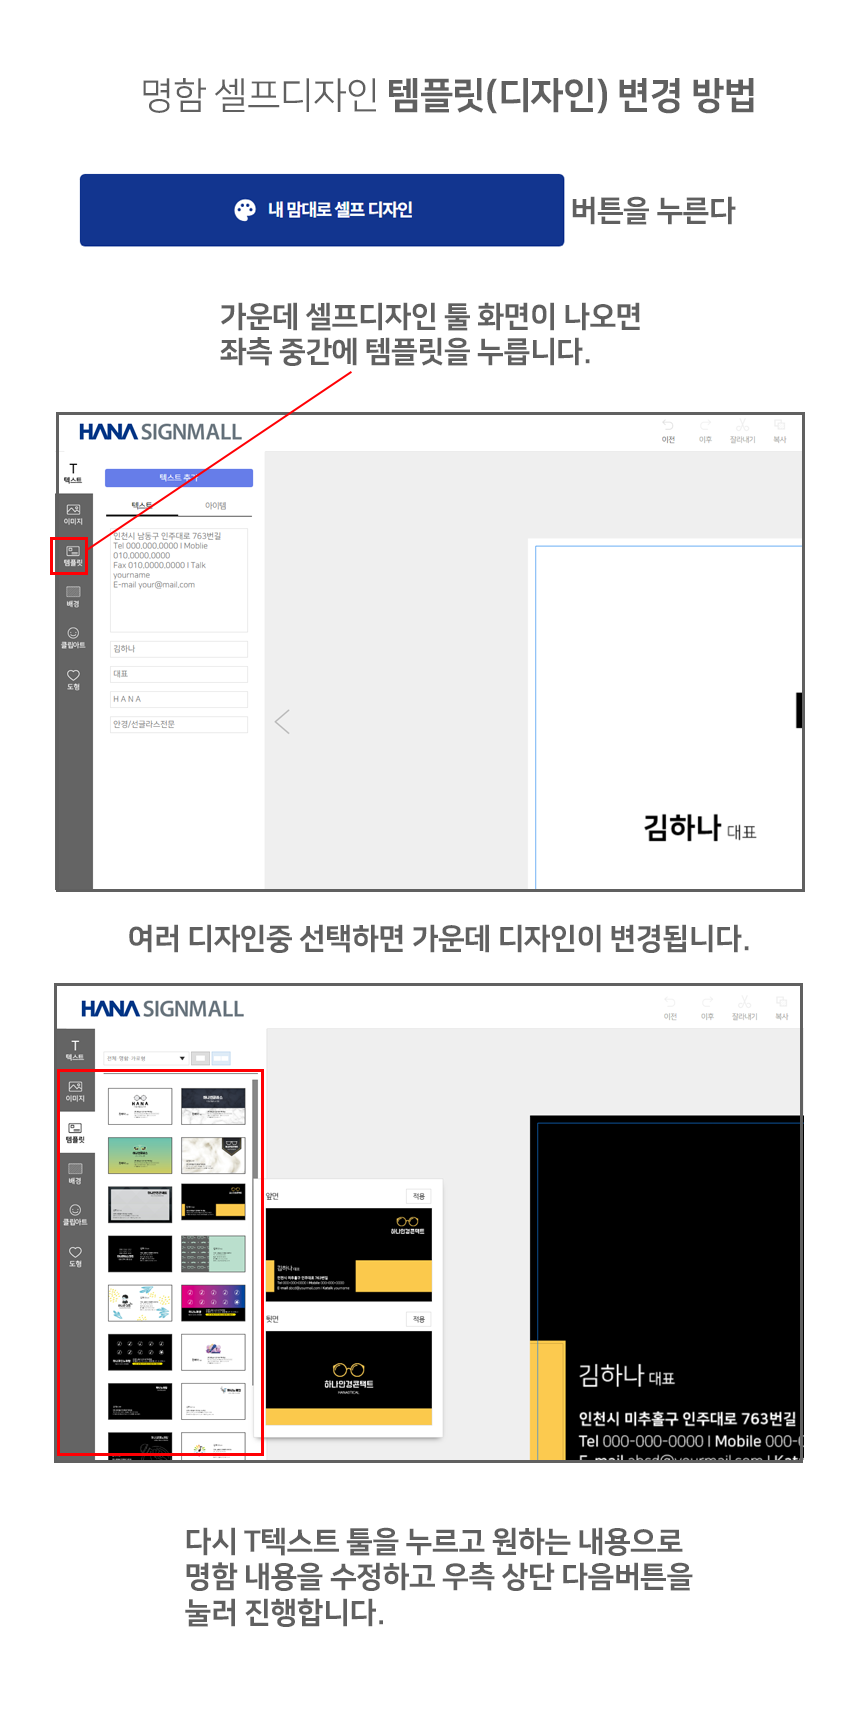860x1724 pixels.
Task: Click 이후 redo icon in upper editor toolbar
Action: 705,430
